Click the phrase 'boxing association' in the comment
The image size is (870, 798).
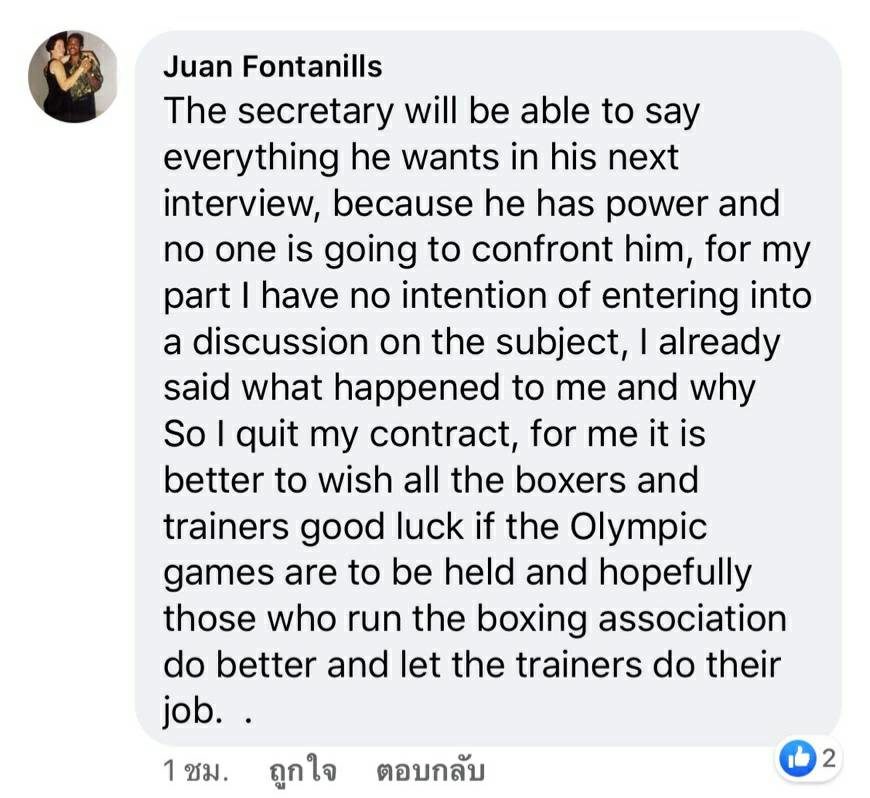631,619
